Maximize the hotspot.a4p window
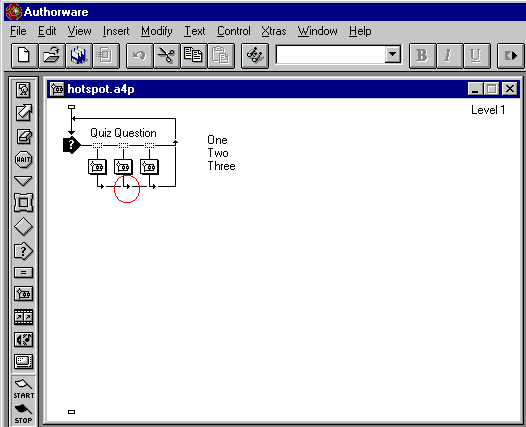The height and width of the screenshot is (427, 526). point(491,89)
